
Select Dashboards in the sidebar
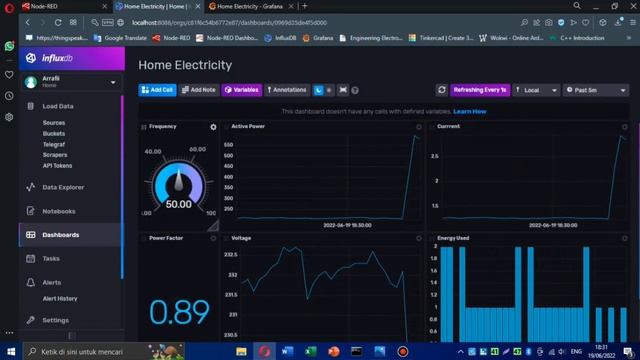pyautogui.click(x=69, y=235)
